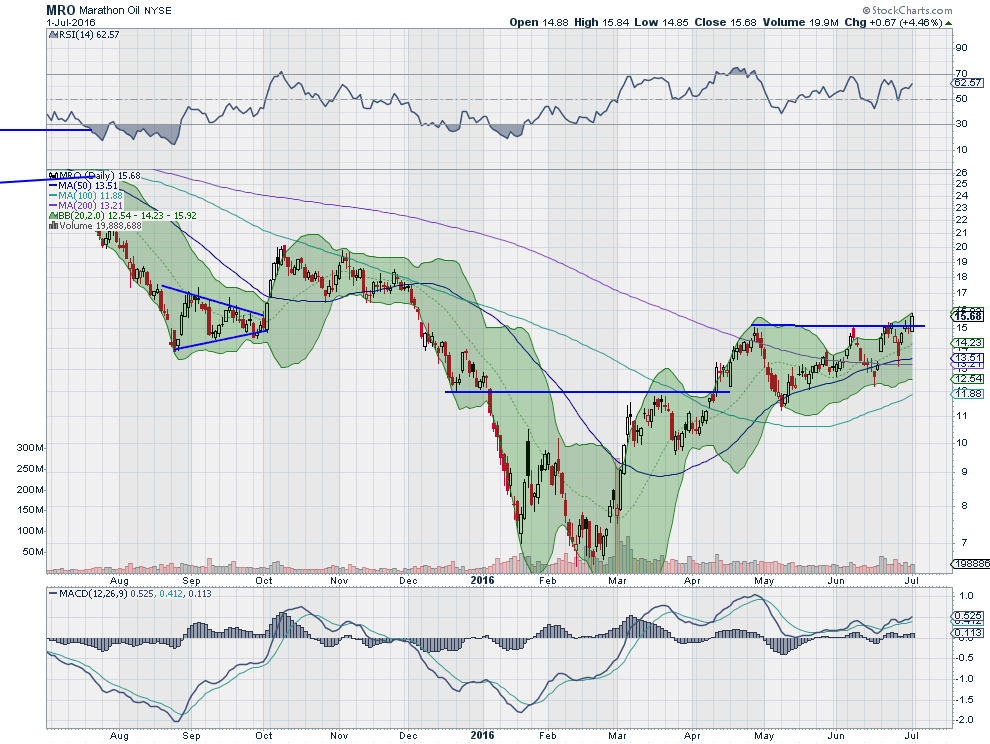
Task: Click the 0.525 MACD value tag on right axis
Action: pyautogui.click(x=968, y=616)
